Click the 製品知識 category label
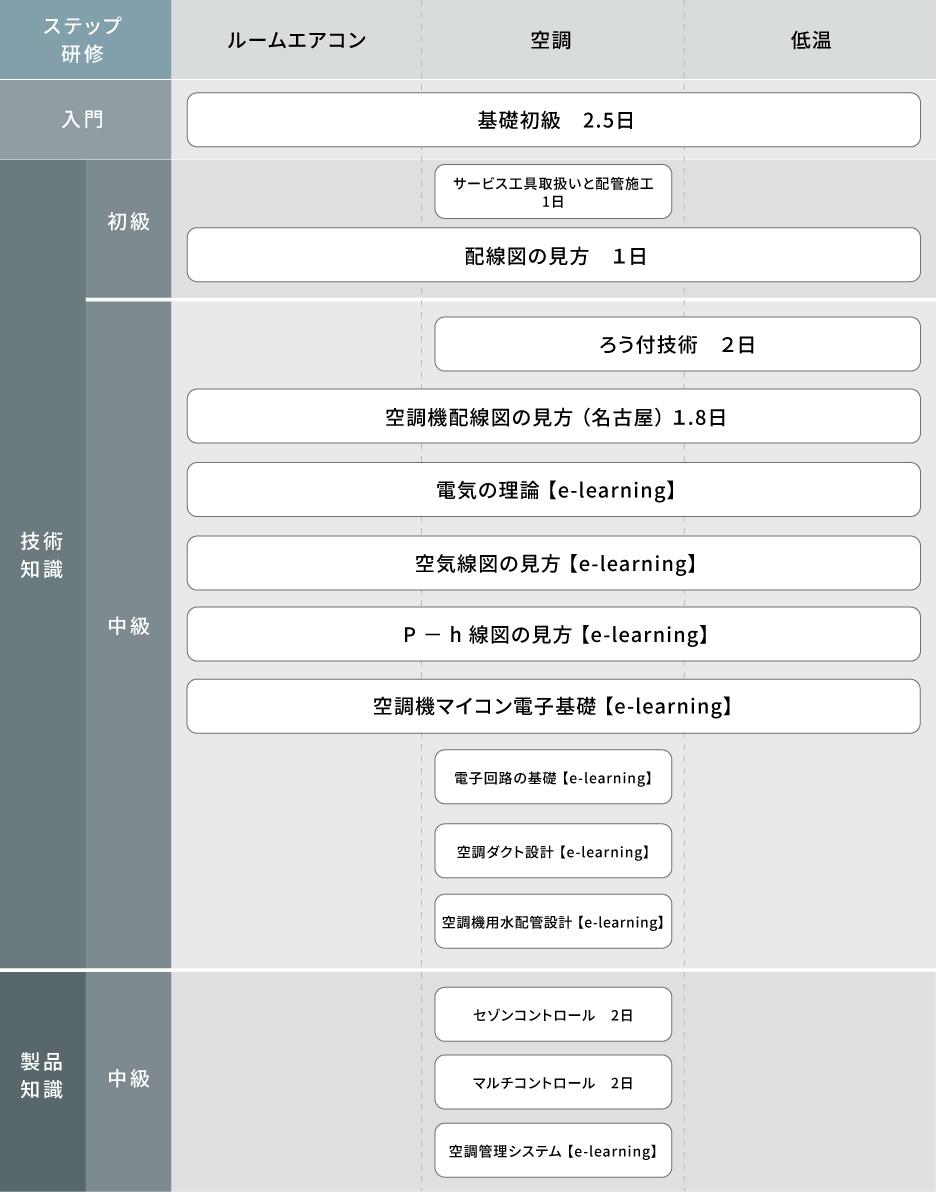 42,1076
